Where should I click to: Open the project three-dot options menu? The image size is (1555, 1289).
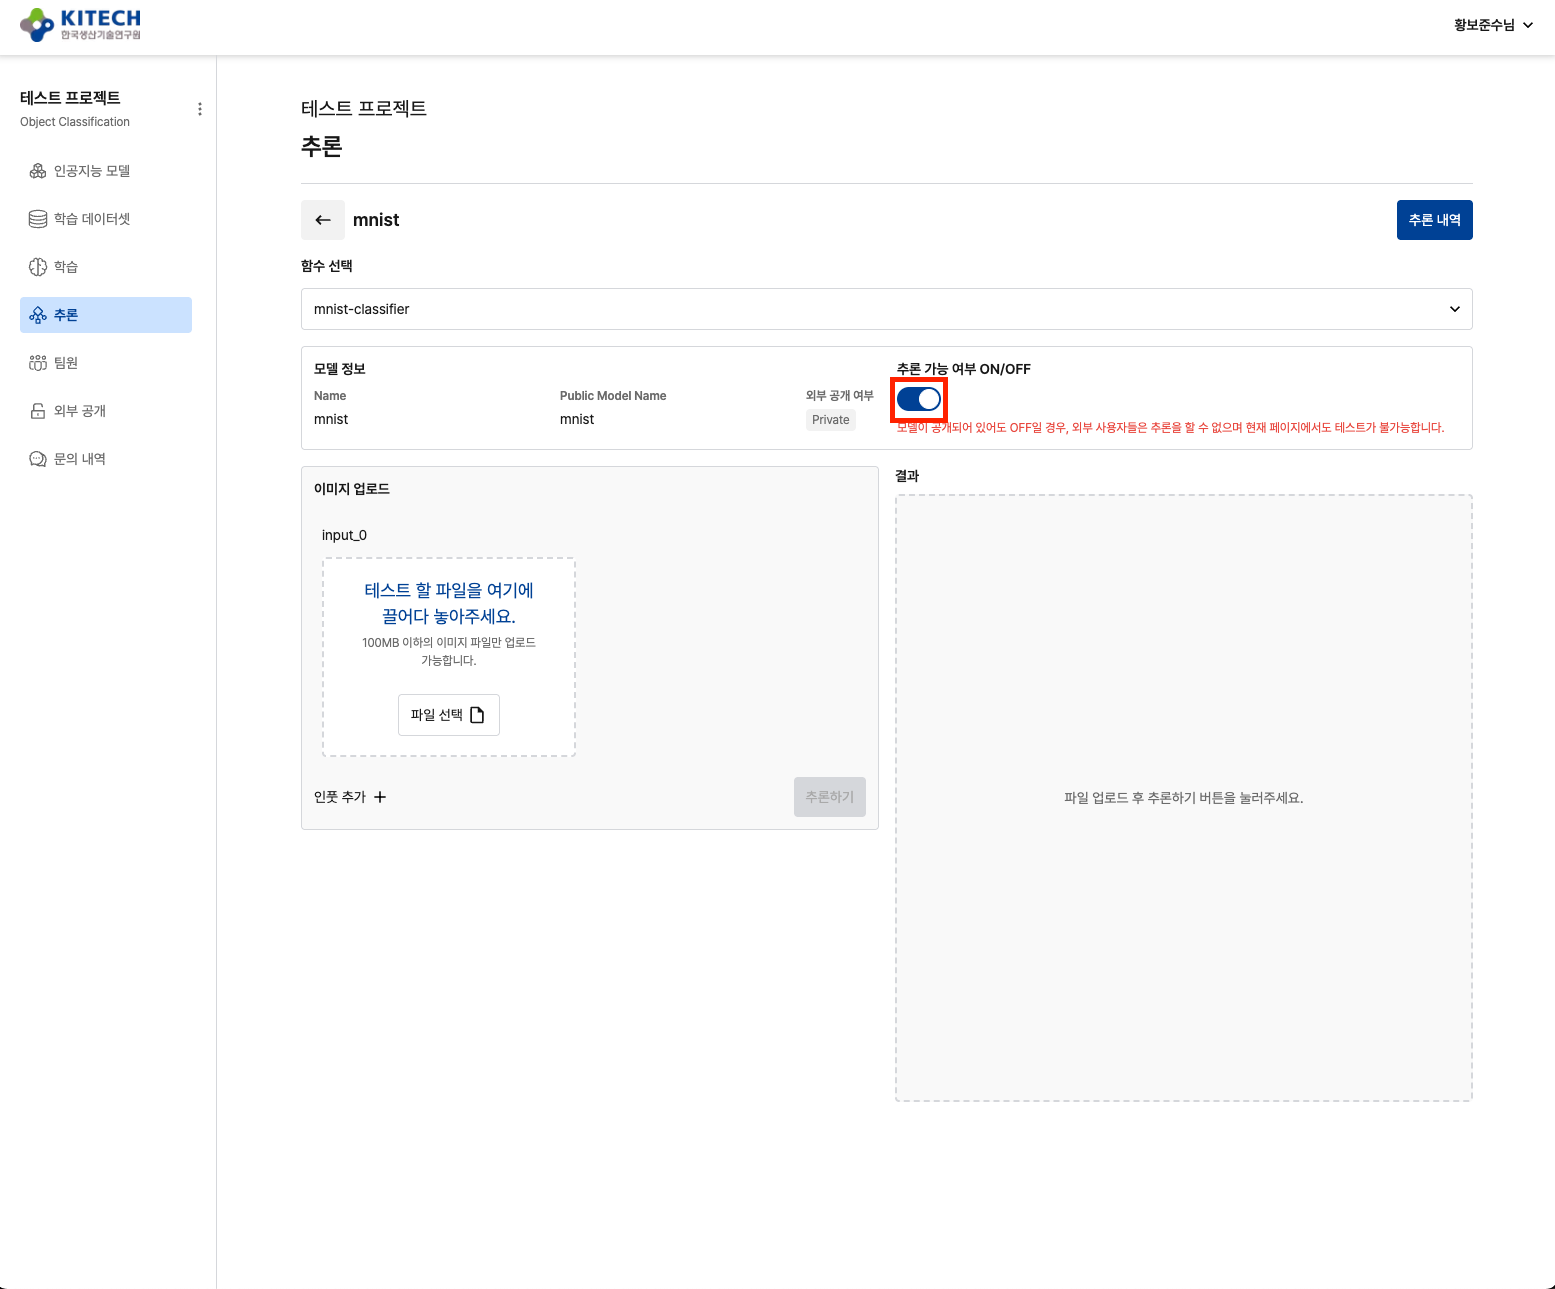[x=200, y=109]
